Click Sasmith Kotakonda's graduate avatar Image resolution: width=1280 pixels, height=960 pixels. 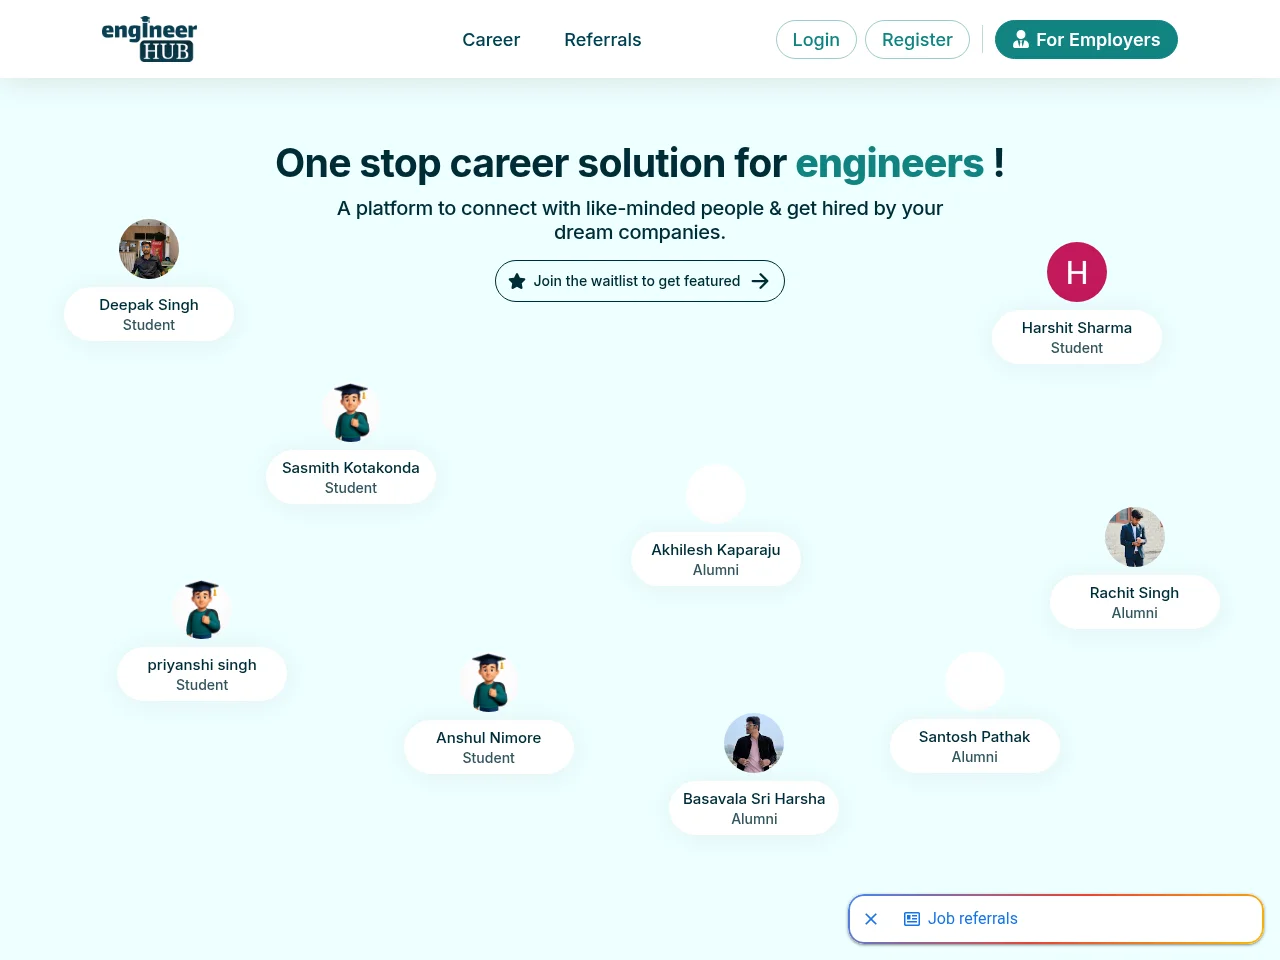(351, 412)
